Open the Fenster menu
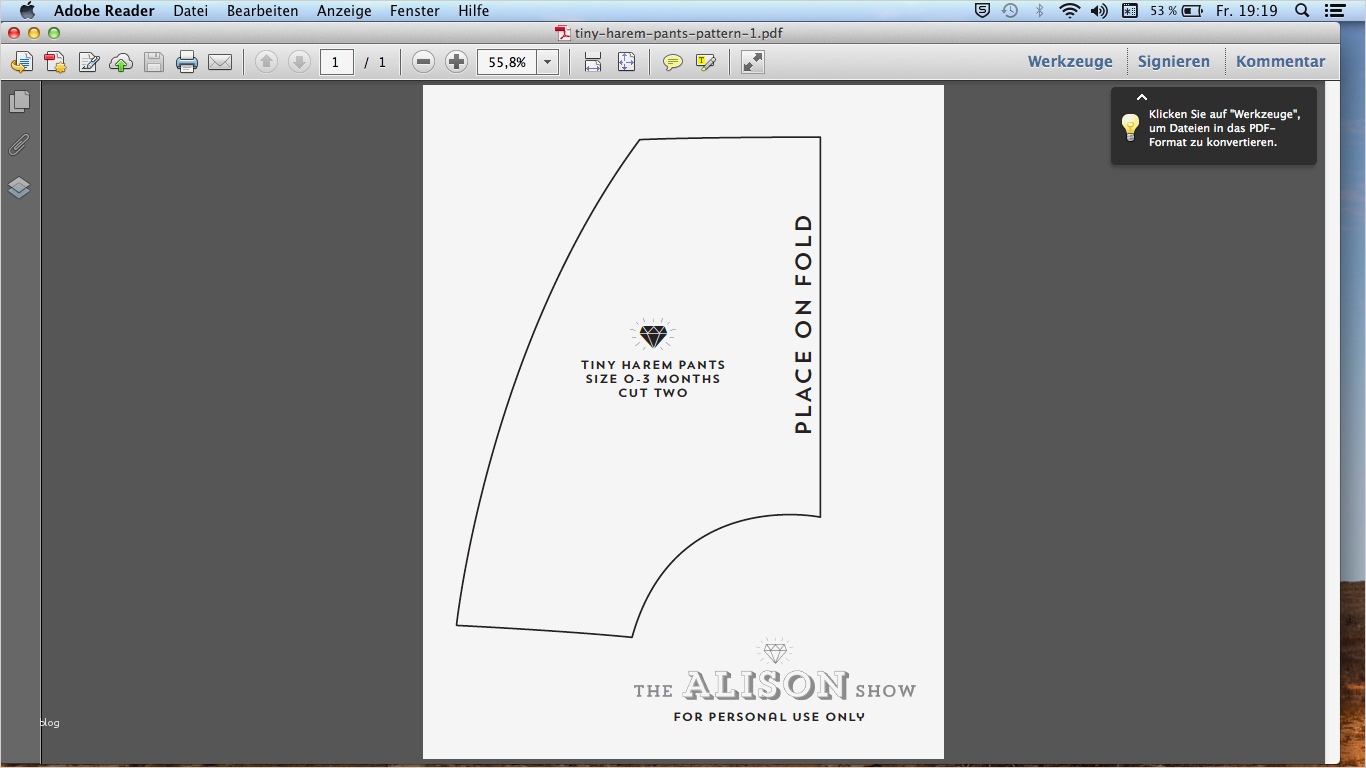 (x=415, y=11)
